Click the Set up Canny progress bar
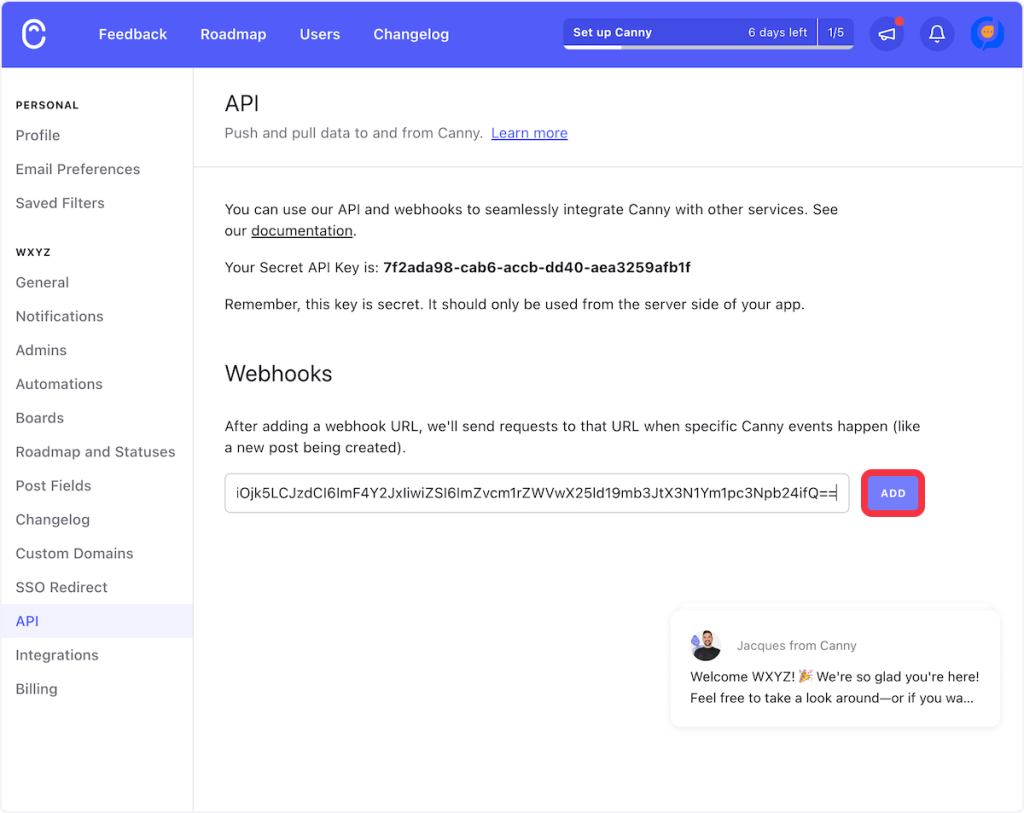 point(690,34)
